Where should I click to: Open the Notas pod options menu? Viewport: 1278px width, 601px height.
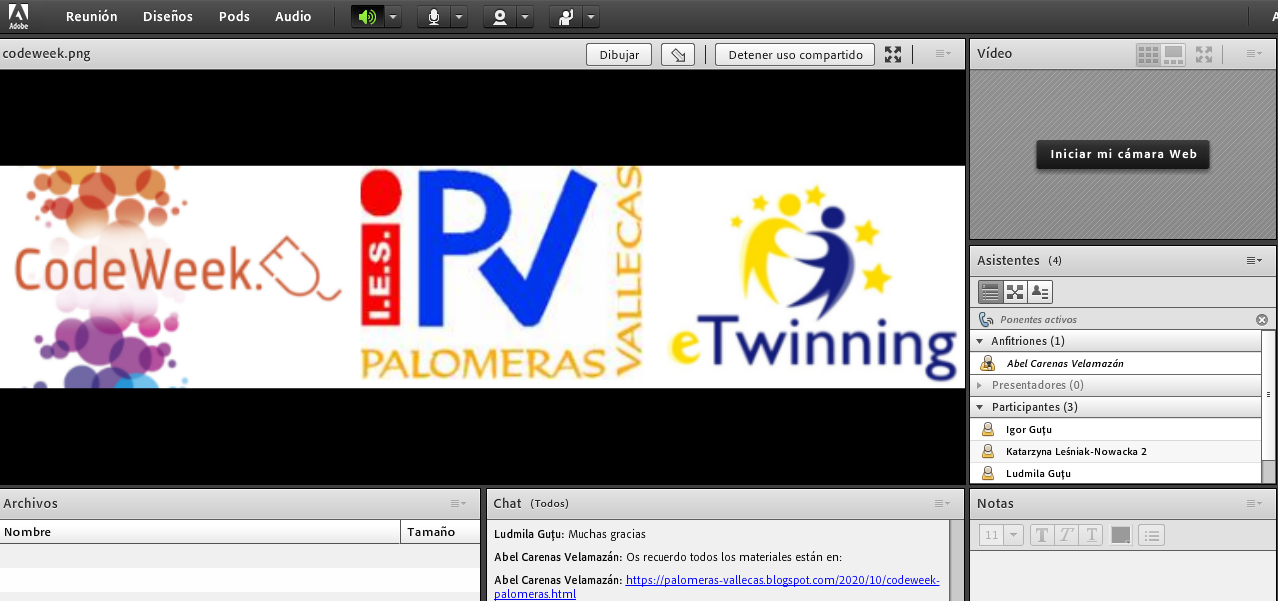click(1254, 504)
